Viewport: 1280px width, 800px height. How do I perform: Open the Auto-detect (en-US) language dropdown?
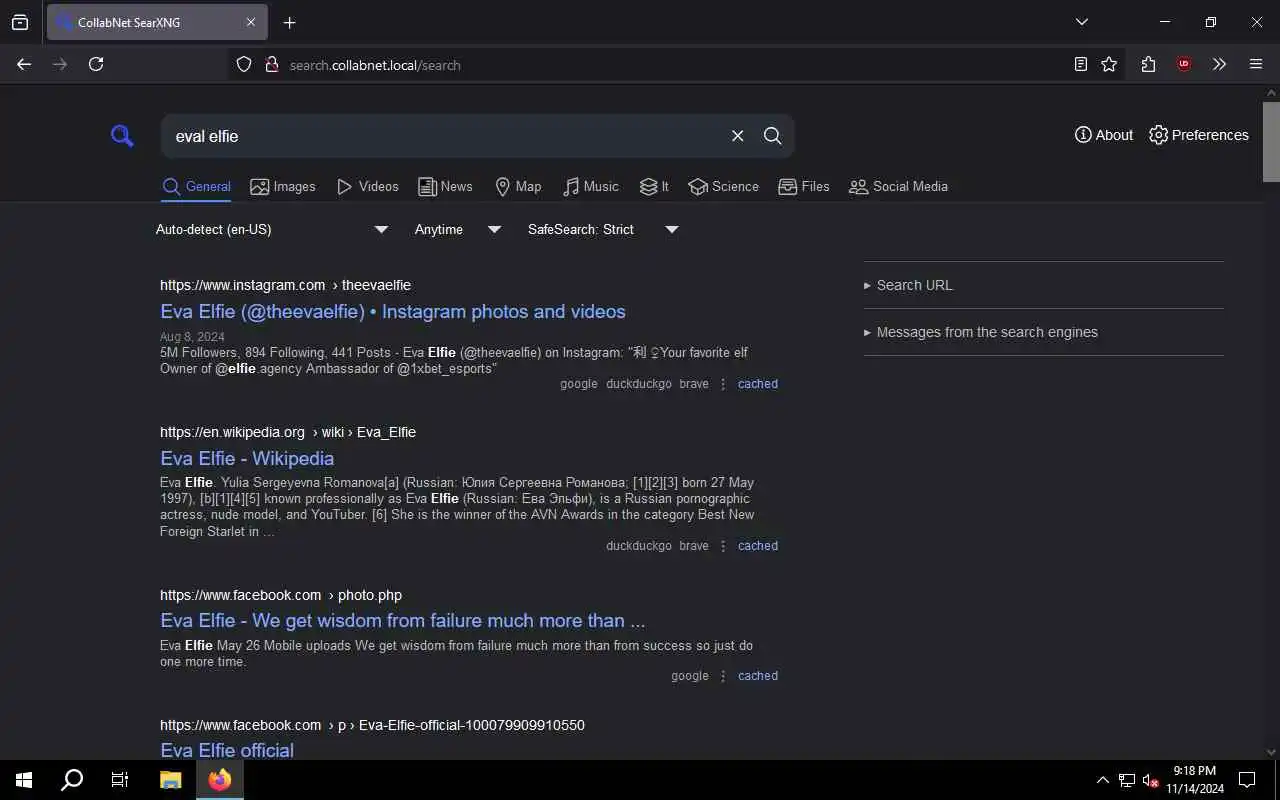271,229
